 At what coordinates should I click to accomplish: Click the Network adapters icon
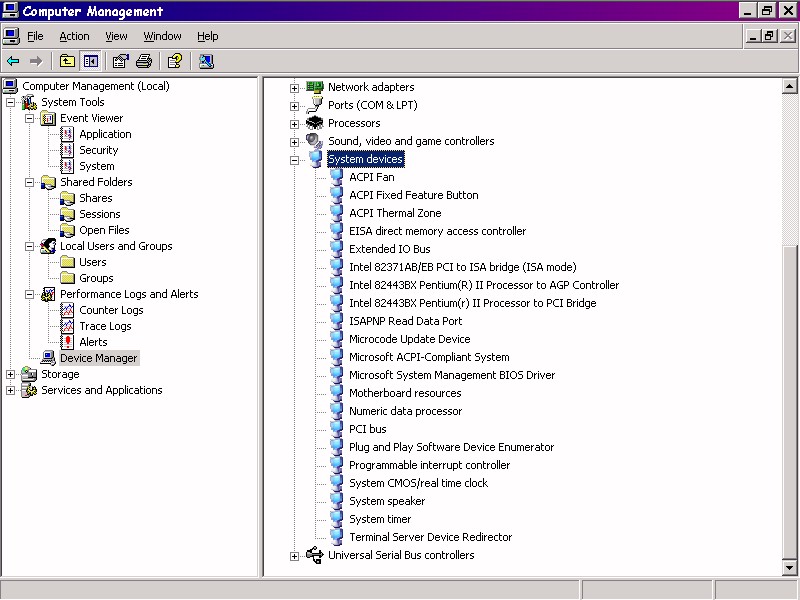coord(315,87)
